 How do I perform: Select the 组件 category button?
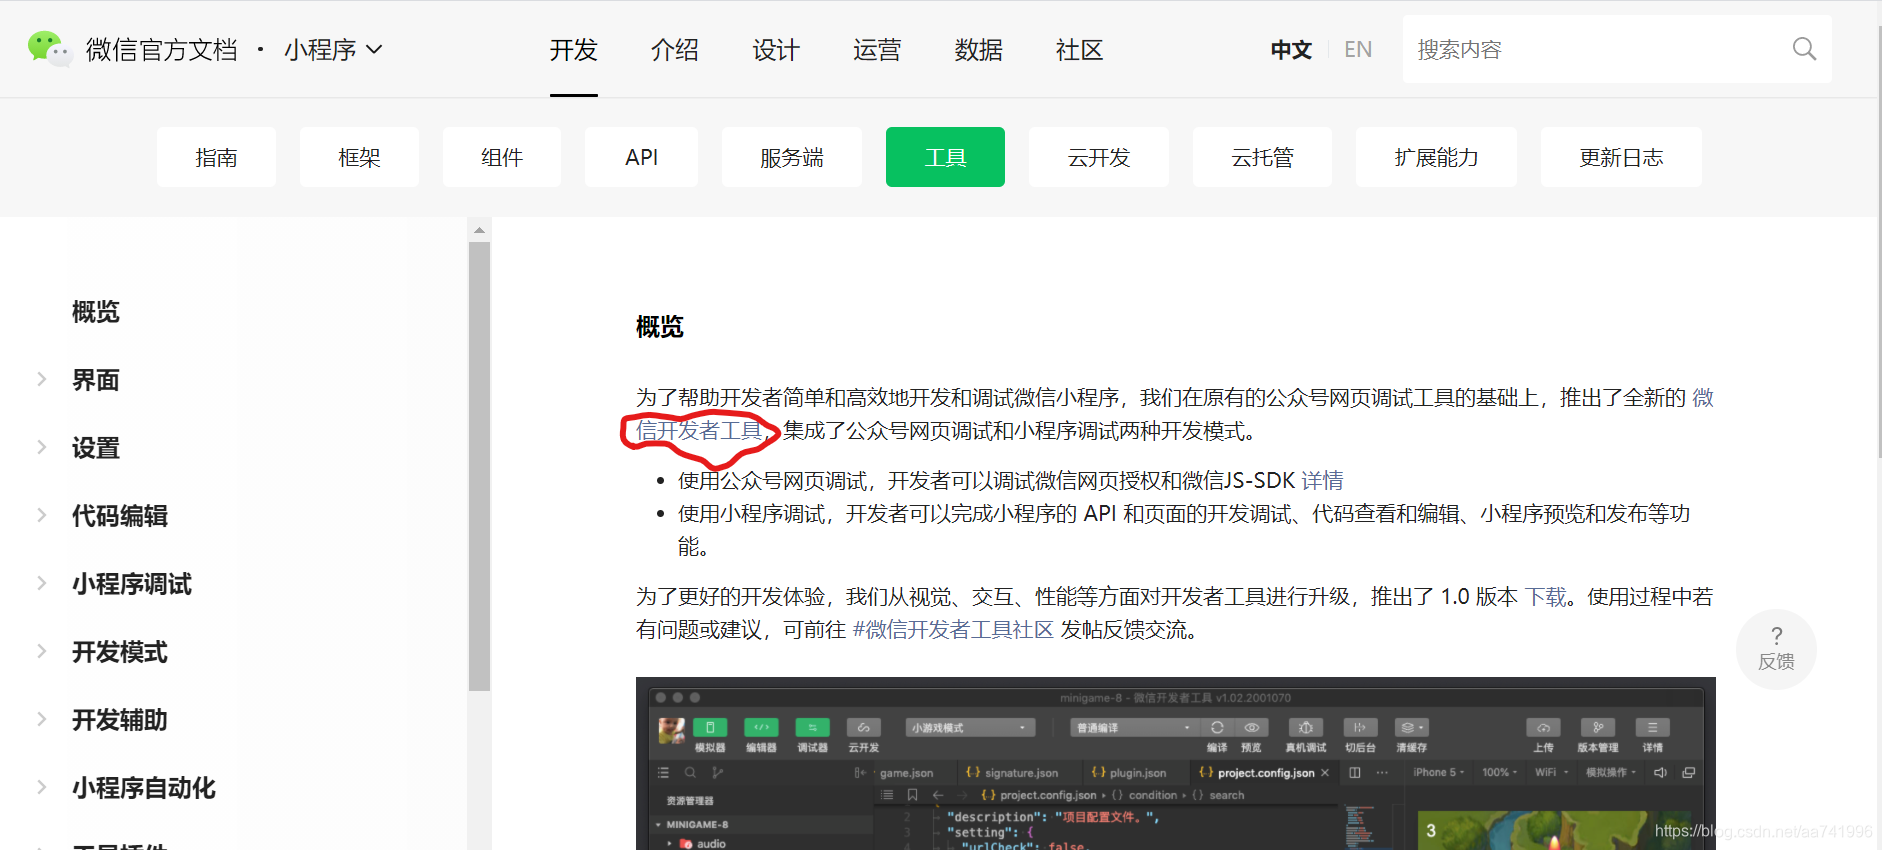click(502, 157)
